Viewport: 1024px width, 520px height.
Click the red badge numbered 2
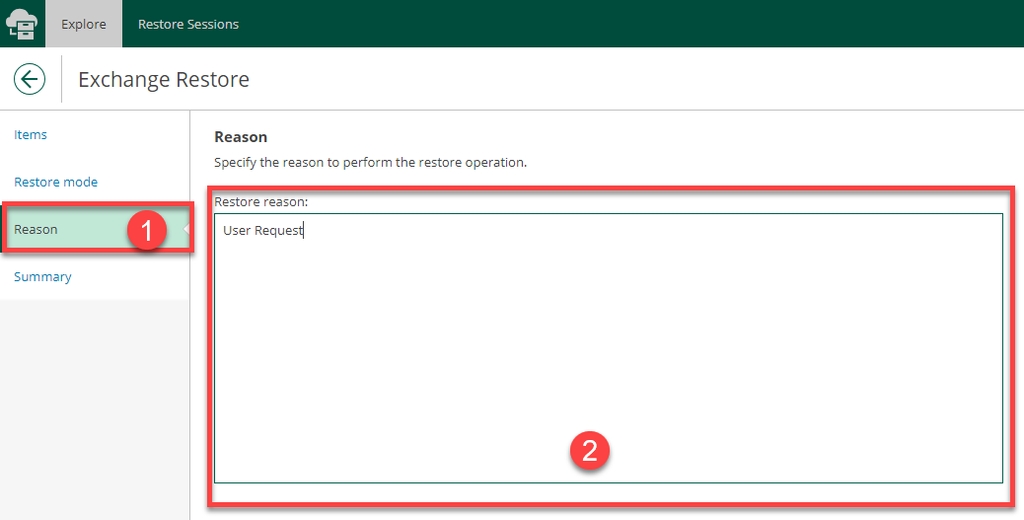coord(589,451)
